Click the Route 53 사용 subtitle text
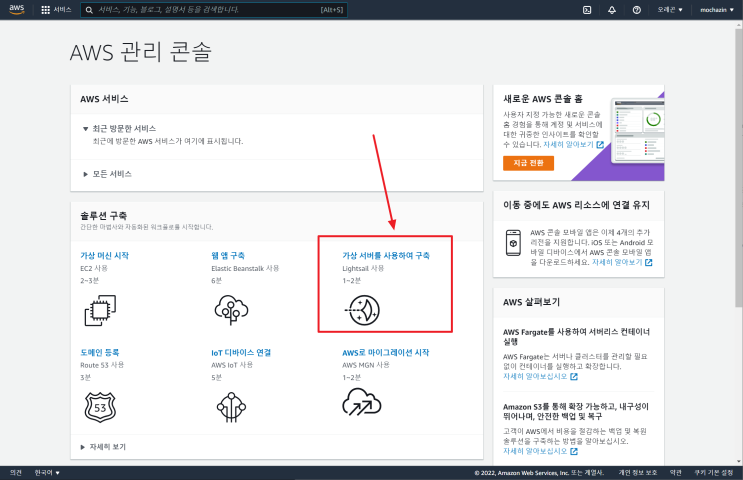Viewport: 743px width, 480px height. (x=102, y=365)
